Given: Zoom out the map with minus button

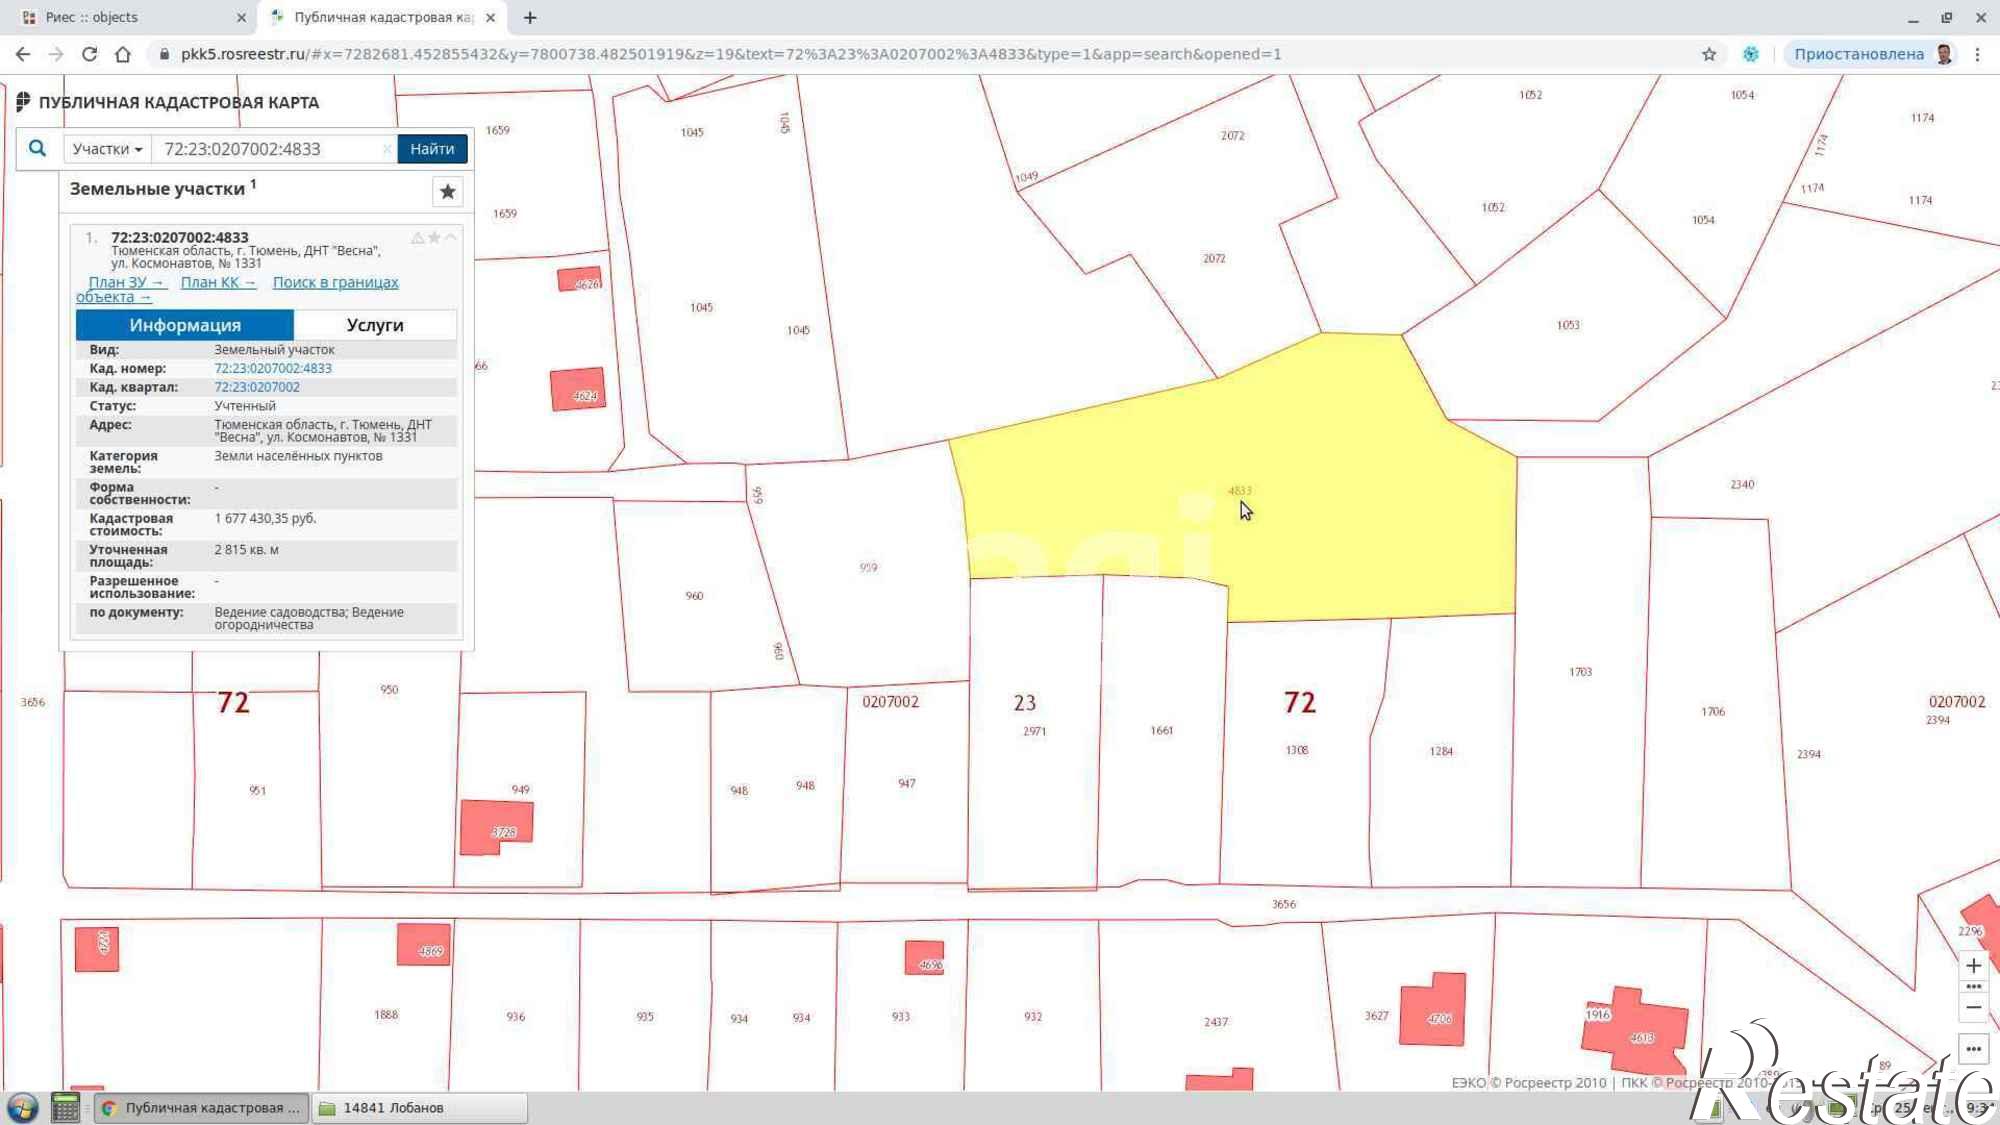Looking at the screenshot, I should pyautogui.click(x=1973, y=1008).
